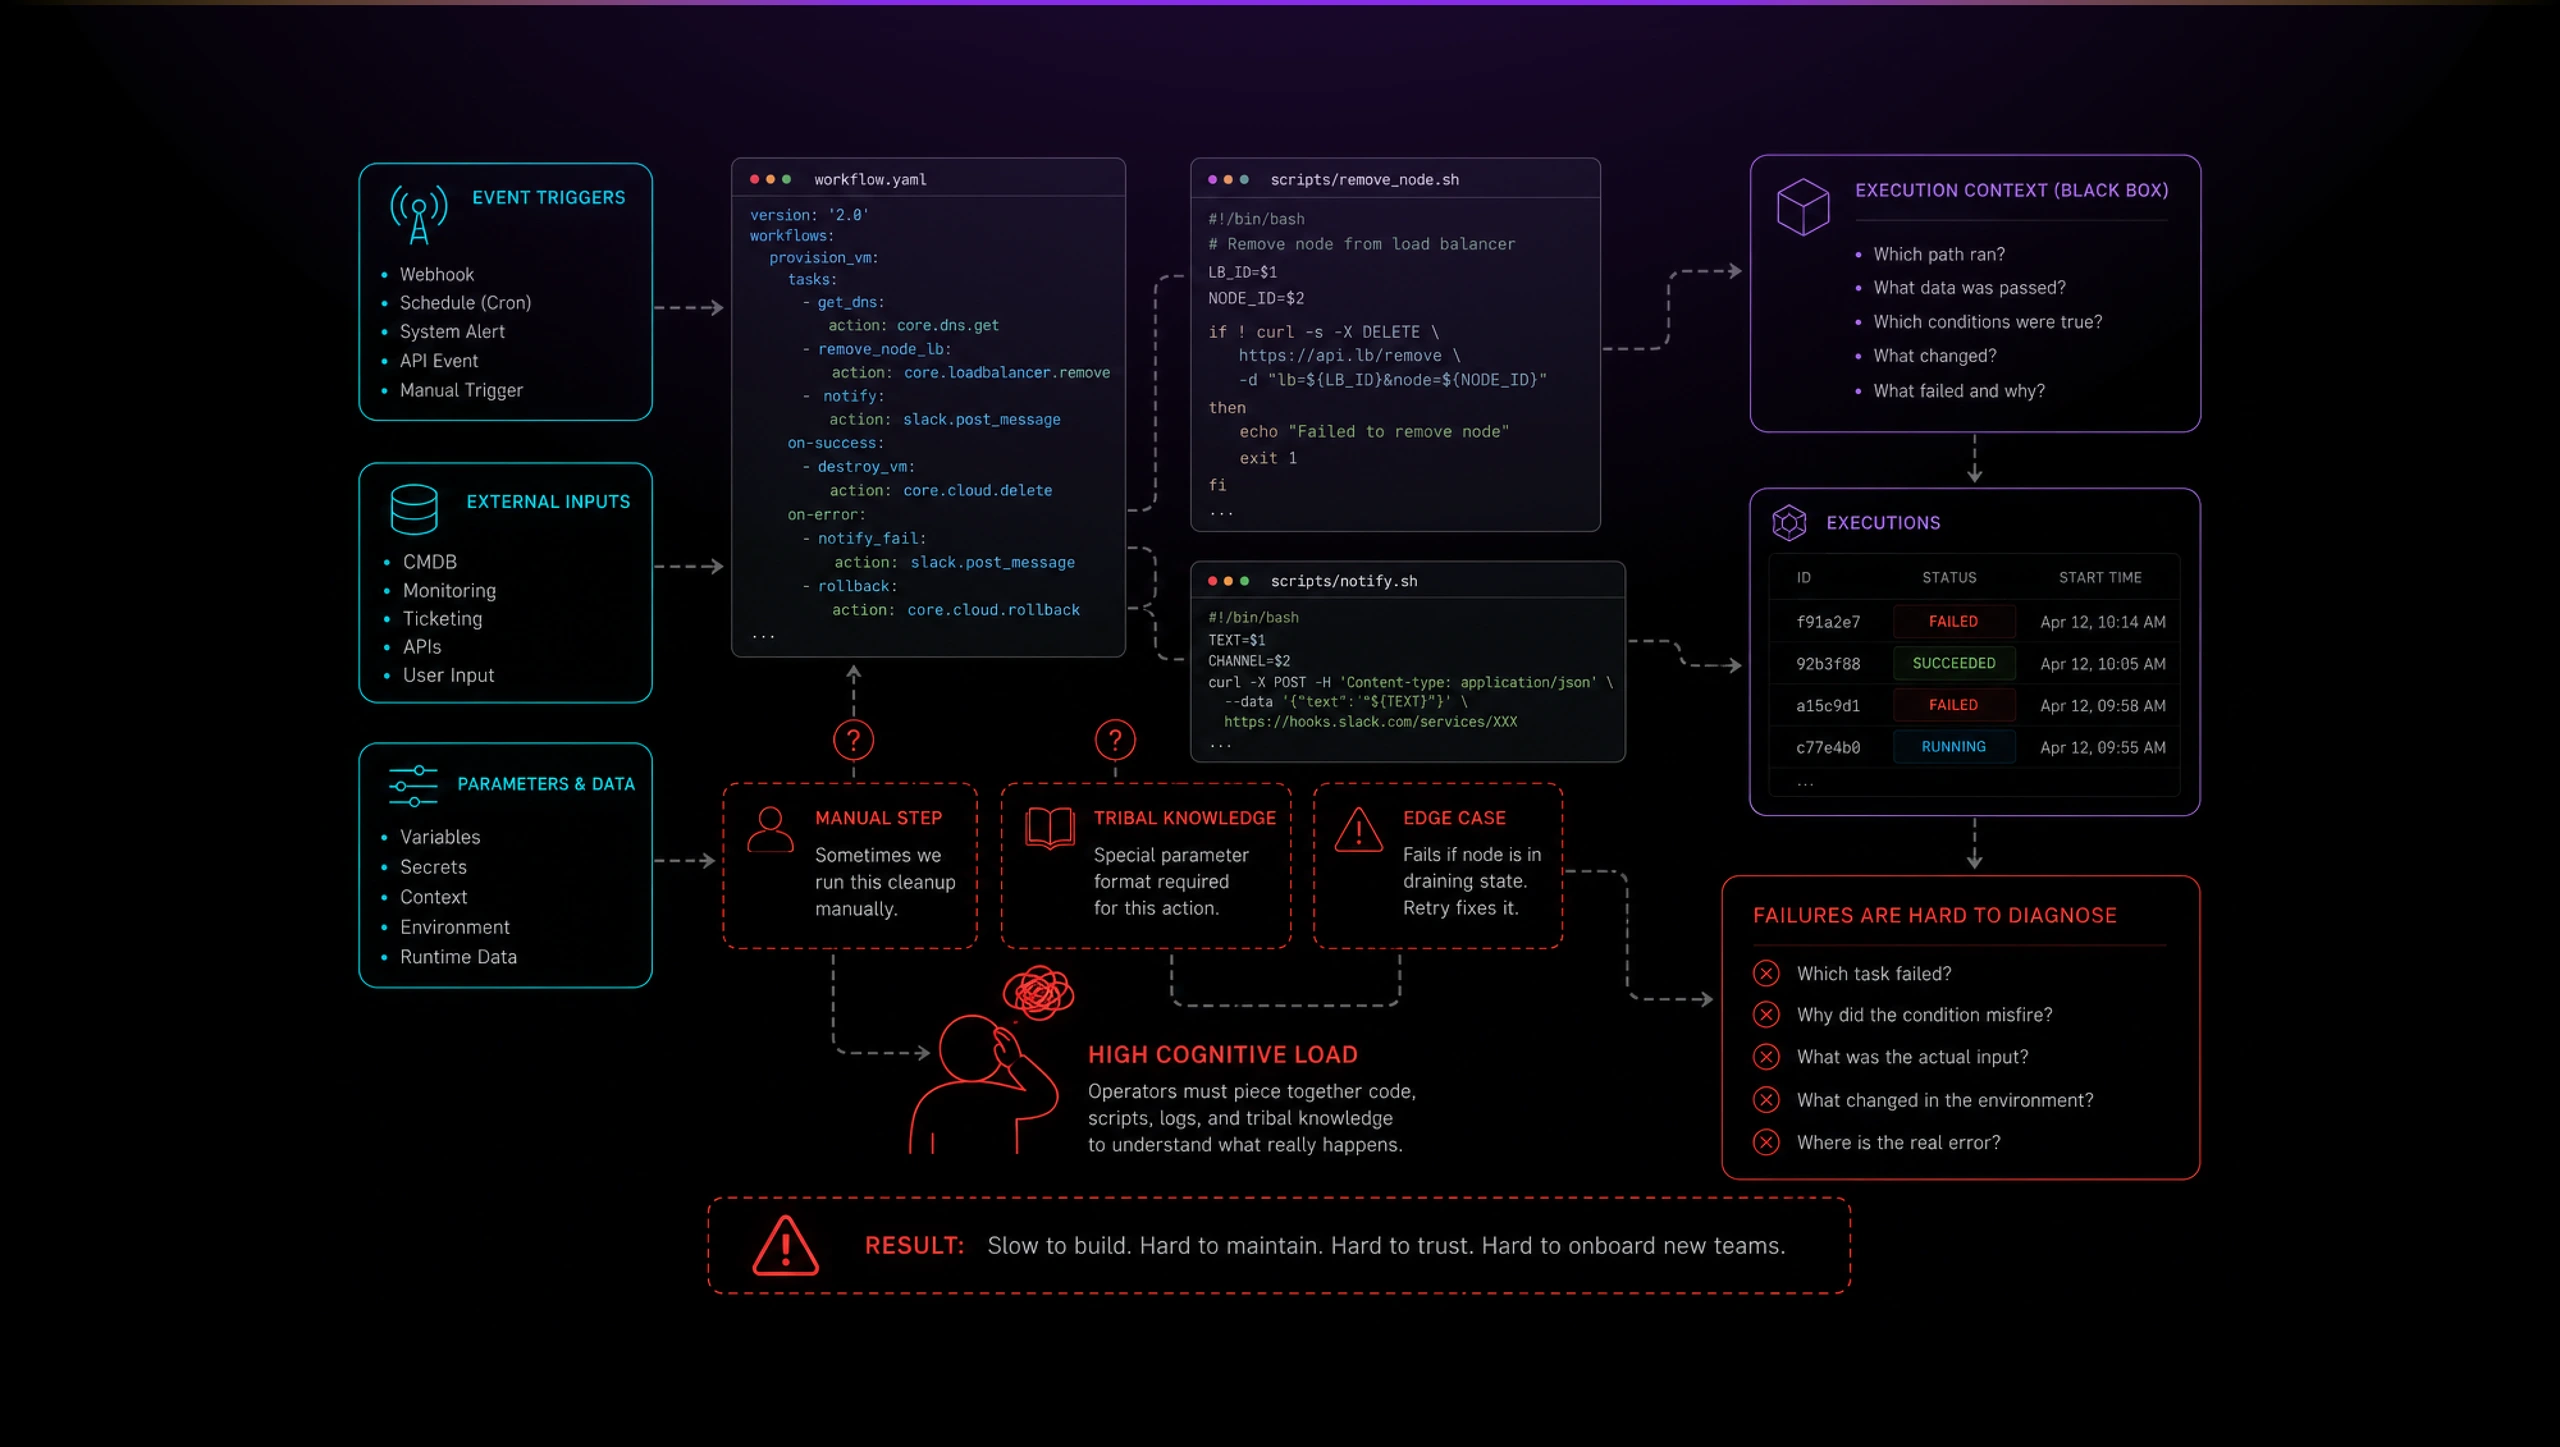Click X icon beside 'Where is the real error?'
Image resolution: width=2560 pixels, height=1447 pixels.
pos(1766,1142)
